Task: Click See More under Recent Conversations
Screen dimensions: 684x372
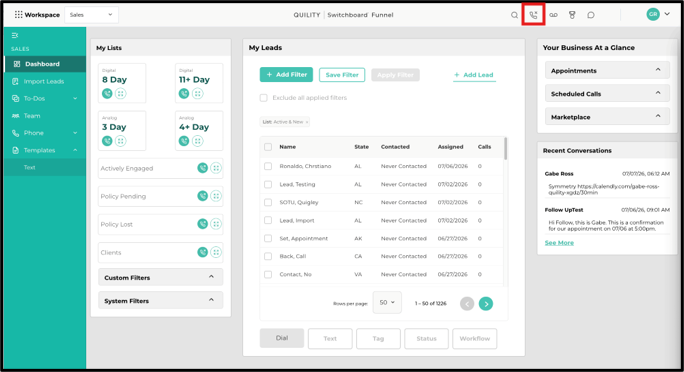Action: (559, 243)
